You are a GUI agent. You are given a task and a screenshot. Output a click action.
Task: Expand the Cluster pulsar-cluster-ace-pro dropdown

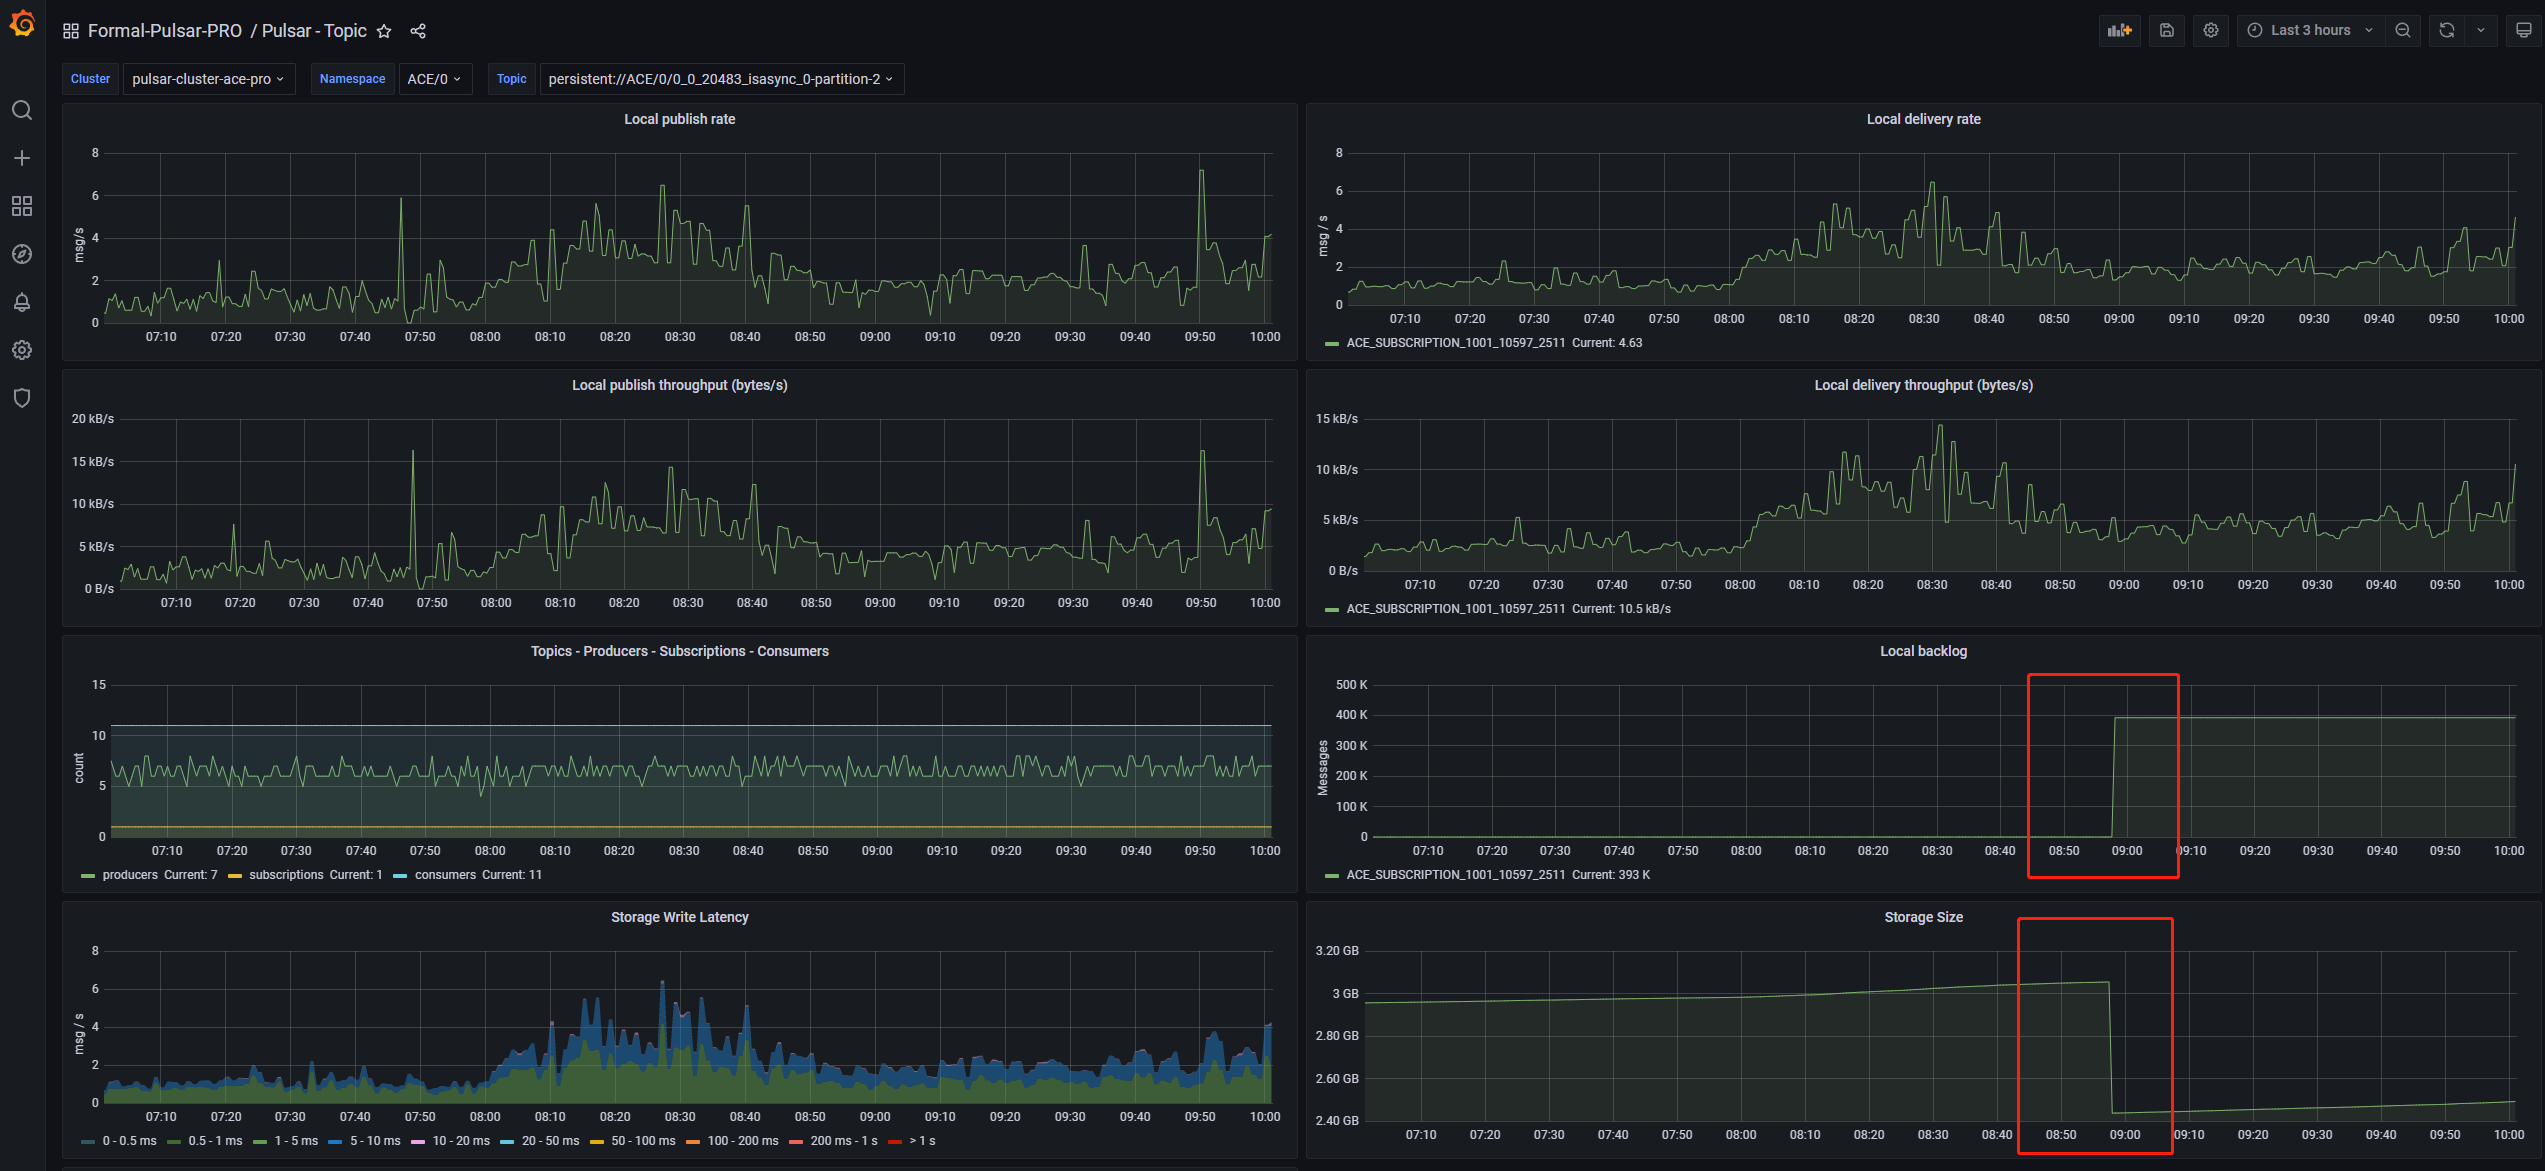208,79
